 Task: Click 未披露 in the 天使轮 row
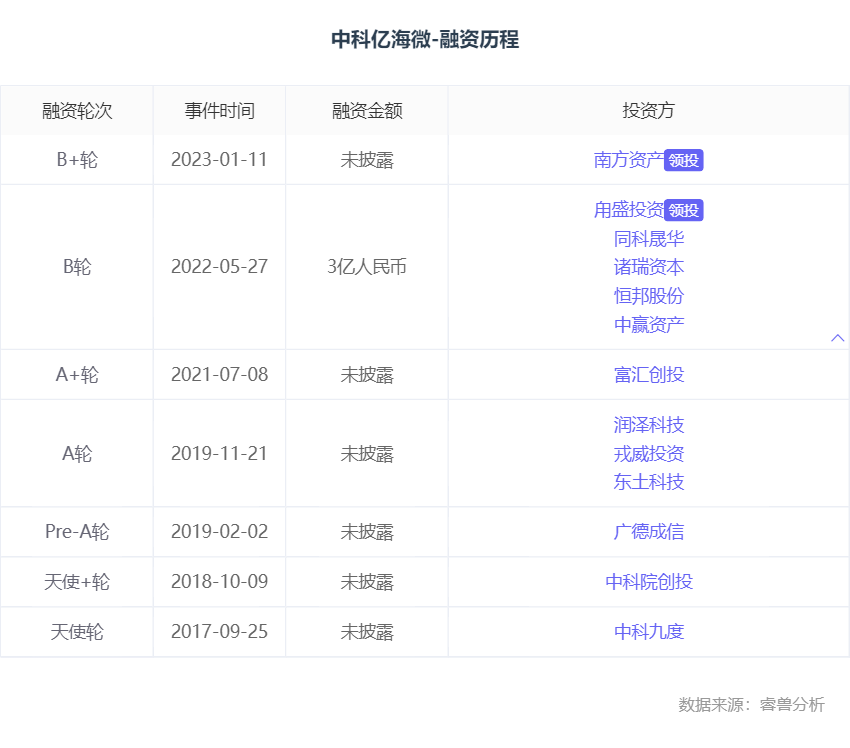pyautogui.click(x=367, y=631)
